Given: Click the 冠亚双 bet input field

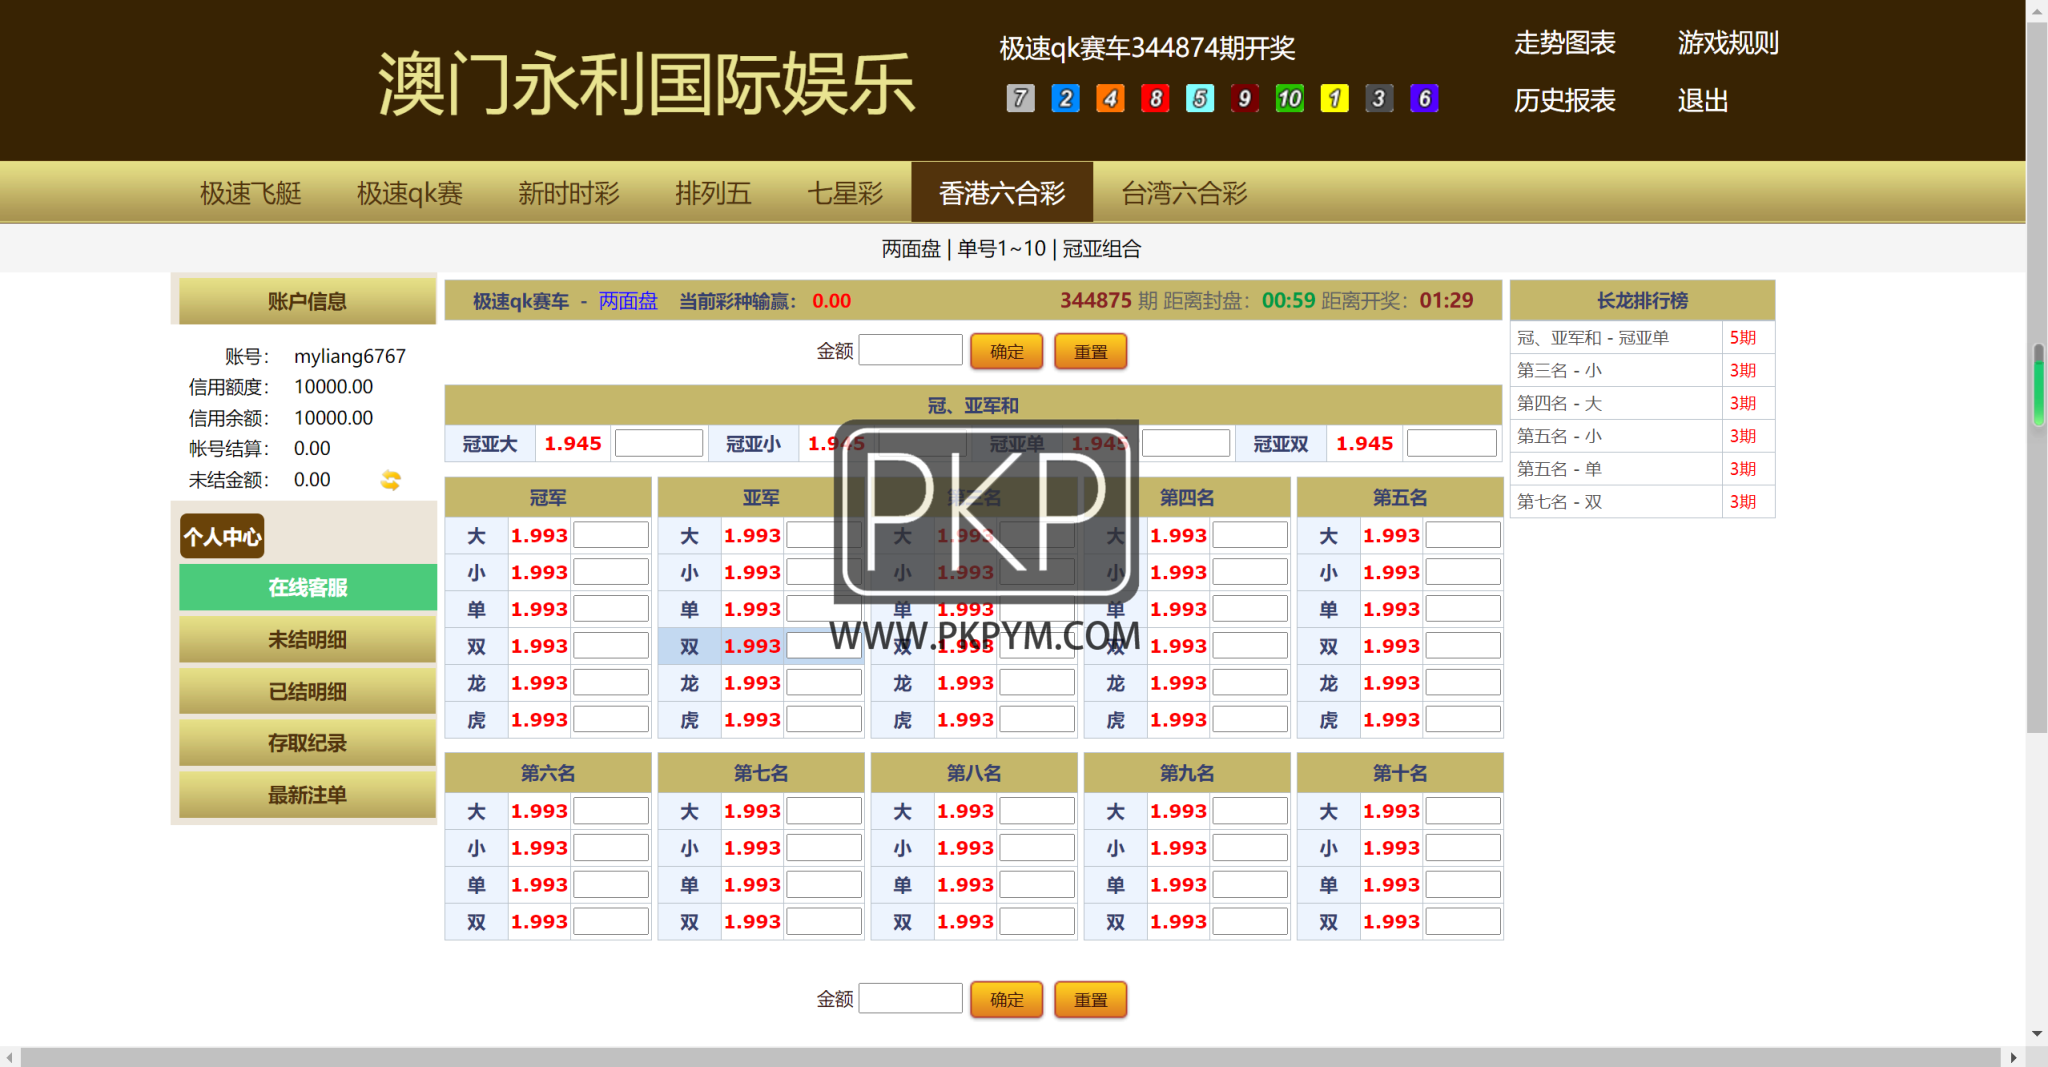Looking at the screenshot, I should coord(1451,443).
